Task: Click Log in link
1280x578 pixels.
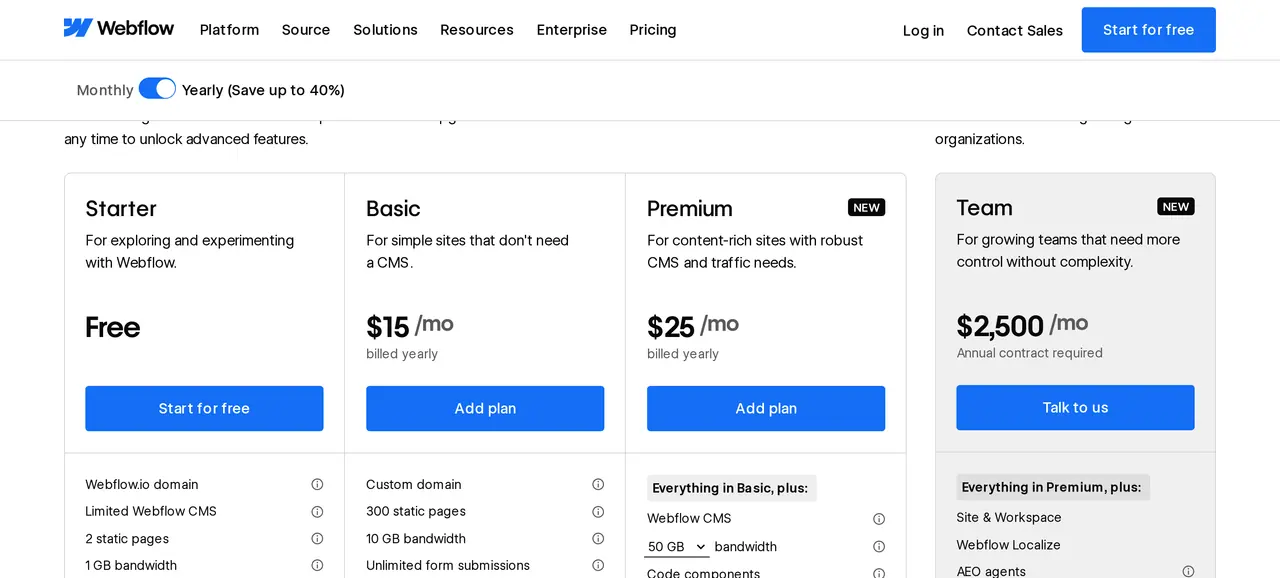Action: pos(923,31)
